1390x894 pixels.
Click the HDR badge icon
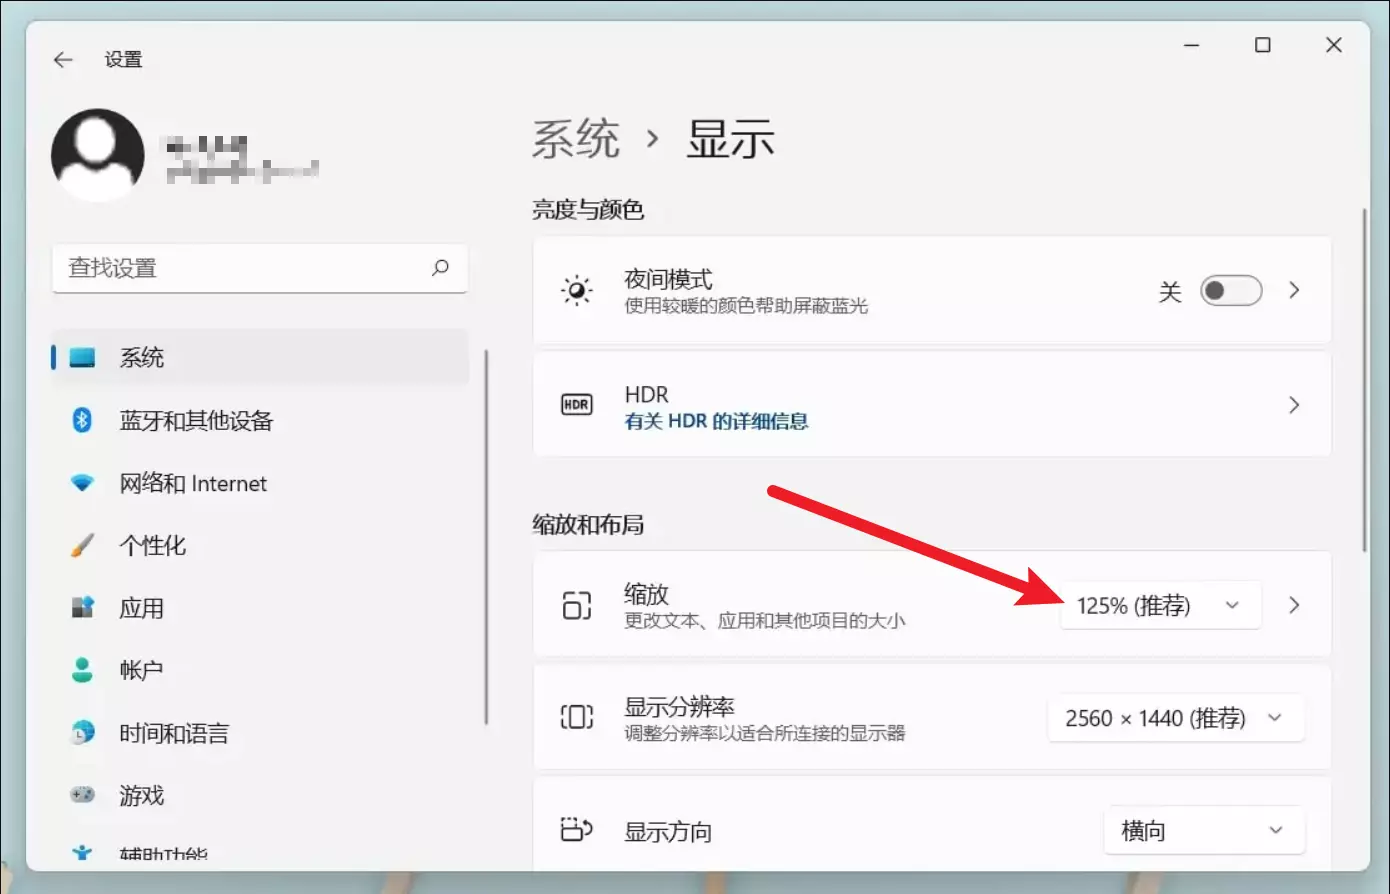tap(577, 405)
